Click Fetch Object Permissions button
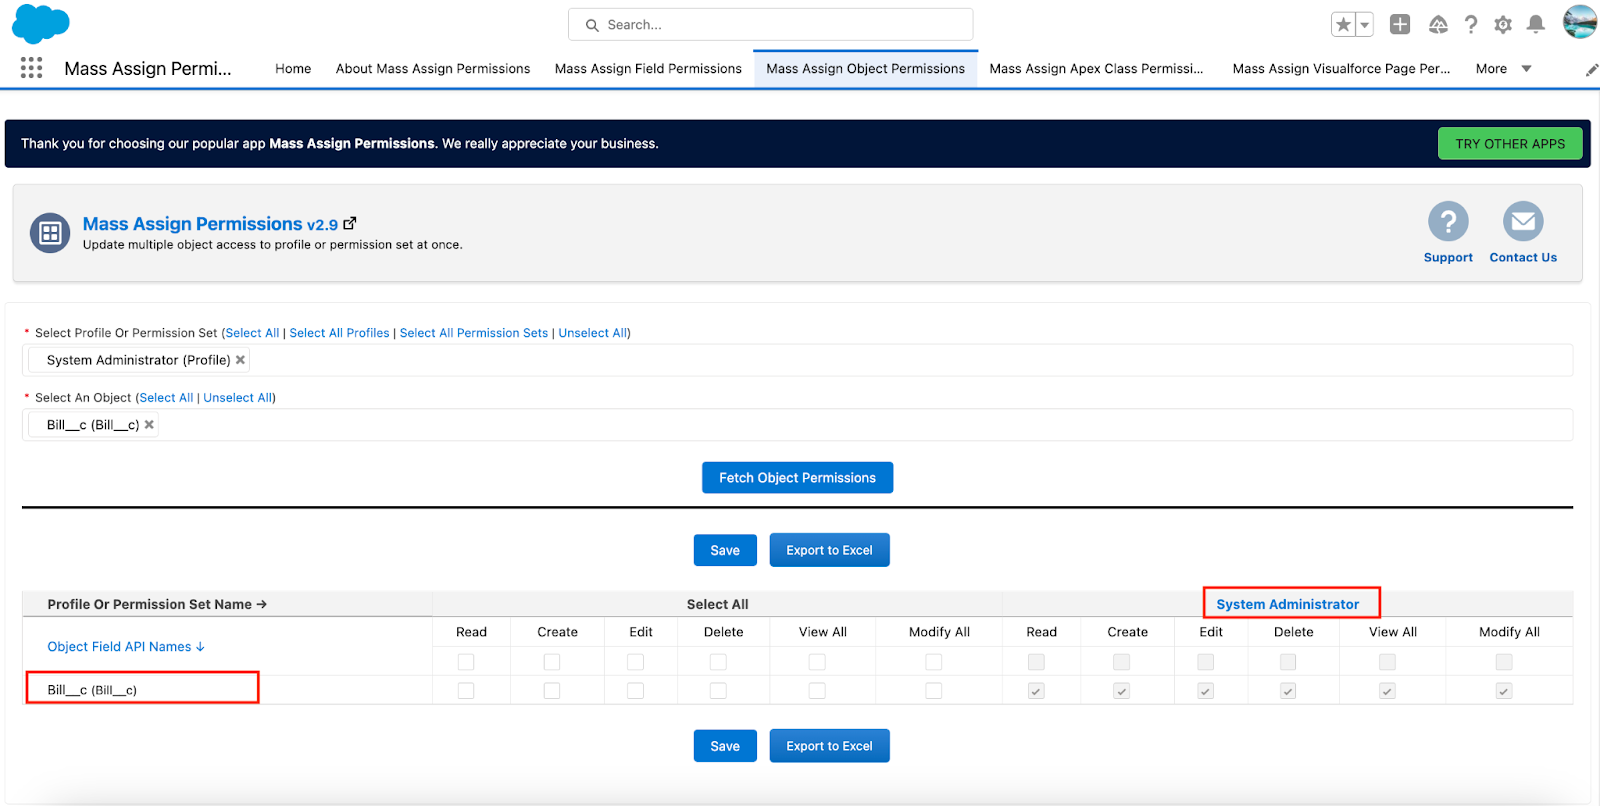 (797, 478)
